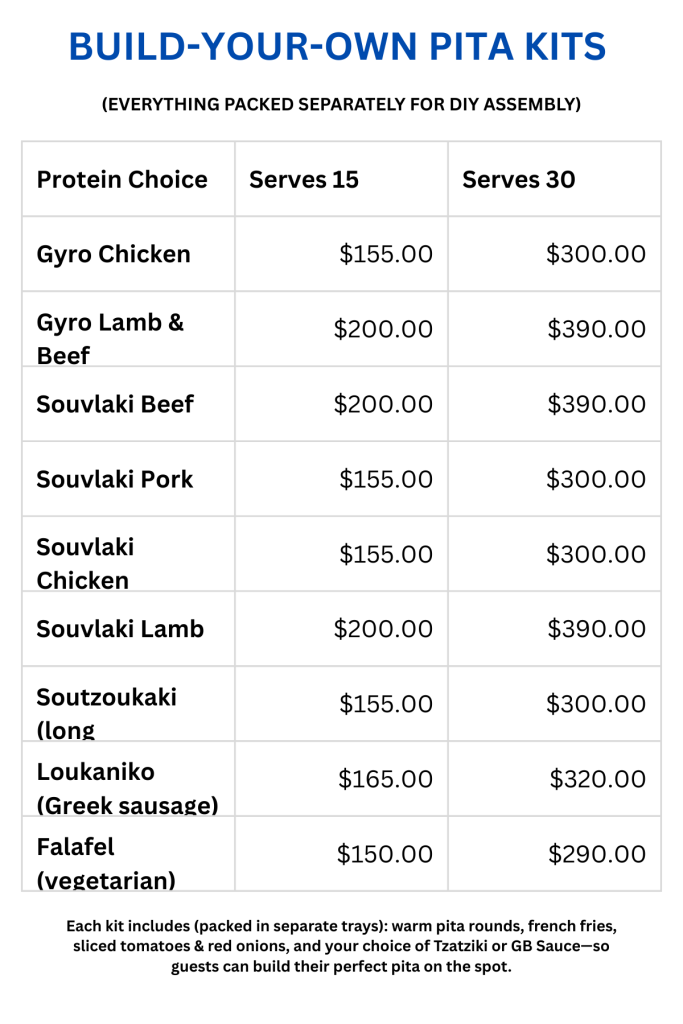Select the Serves 15 column header
Screen dimensions: 683x1024
coord(304,180)
